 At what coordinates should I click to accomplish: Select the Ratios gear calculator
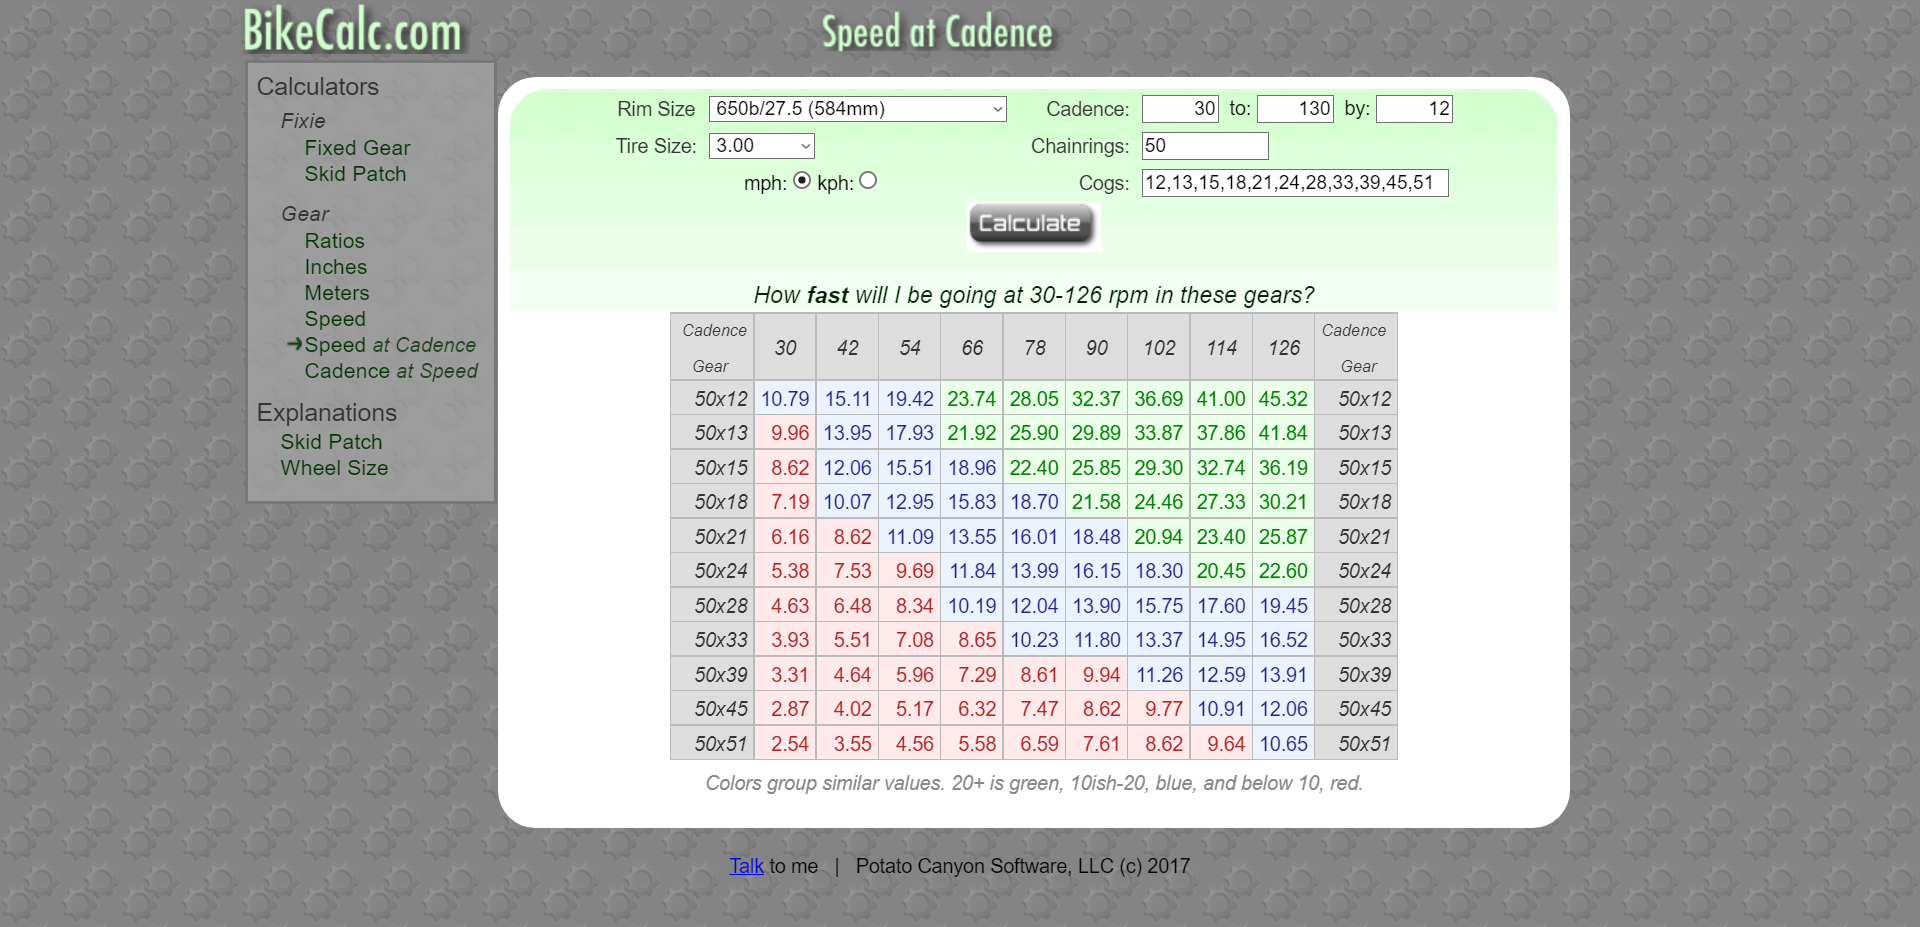click(x=334, y=240)
